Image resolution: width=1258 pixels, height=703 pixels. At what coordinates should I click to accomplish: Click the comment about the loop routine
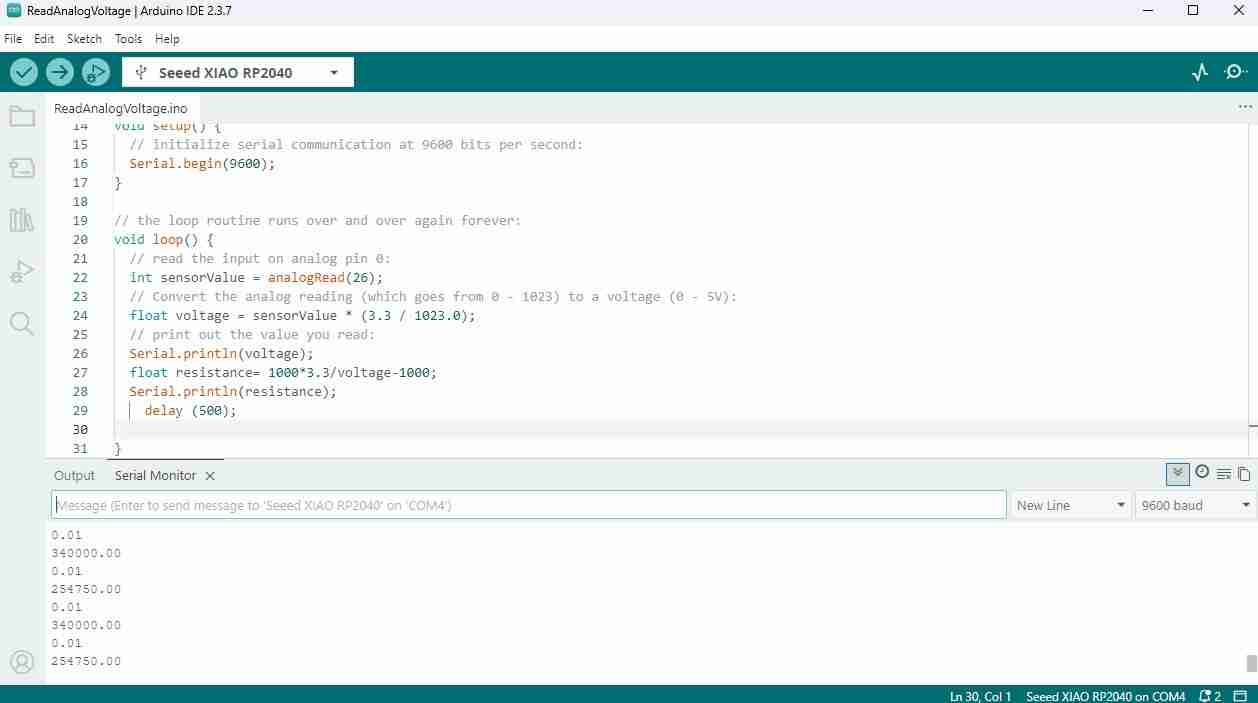318,220
